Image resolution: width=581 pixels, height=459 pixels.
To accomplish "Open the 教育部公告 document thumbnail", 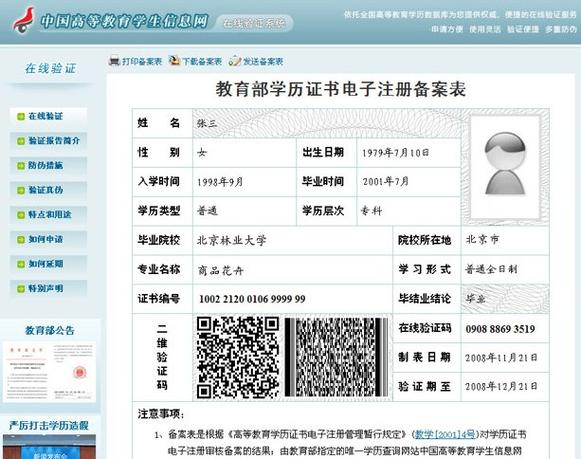I will pos(49,372).
